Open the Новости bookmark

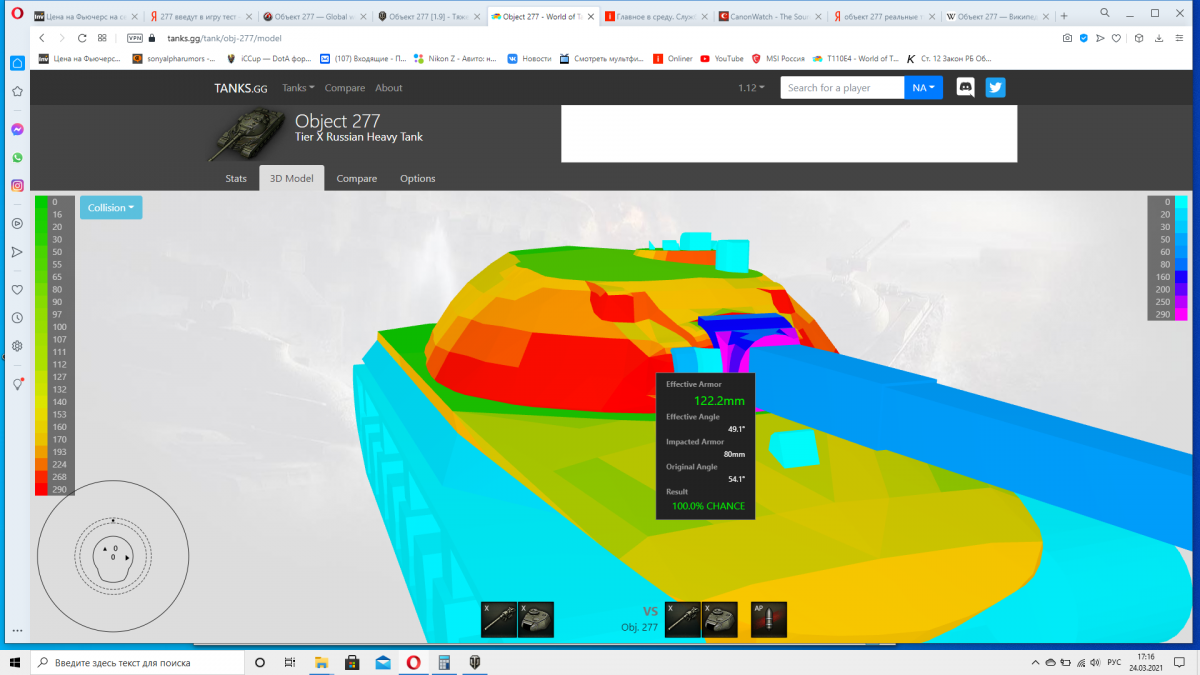coord(529,59)
